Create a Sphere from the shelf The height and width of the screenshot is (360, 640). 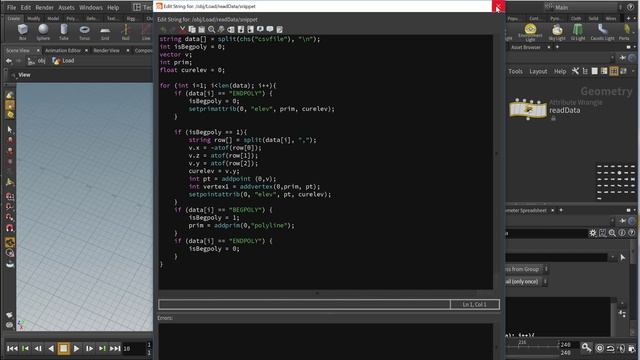click(43, 31)
